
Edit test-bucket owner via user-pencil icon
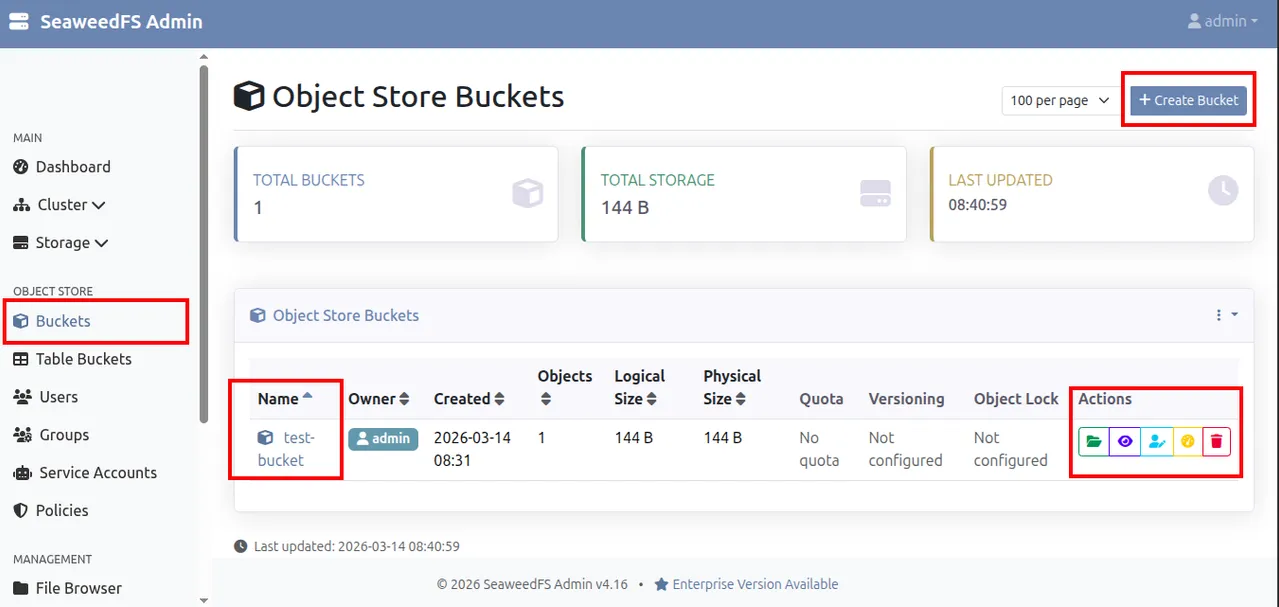point(1156,441)
